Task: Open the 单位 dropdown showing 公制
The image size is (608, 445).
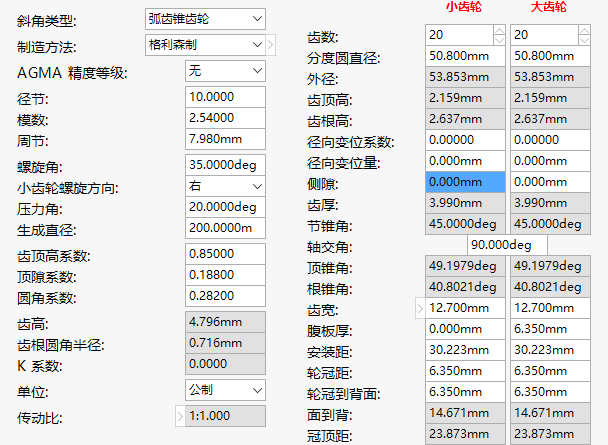Action: coord(225,390)
